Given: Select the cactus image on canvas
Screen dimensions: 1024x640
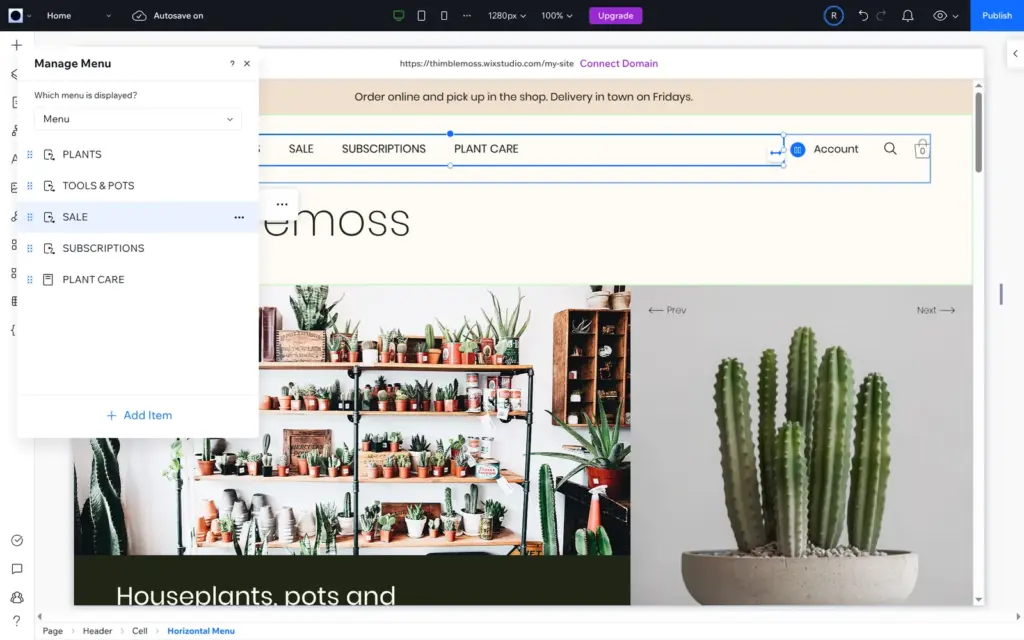Looking at the screenshot, I should (x=802, y=445).
